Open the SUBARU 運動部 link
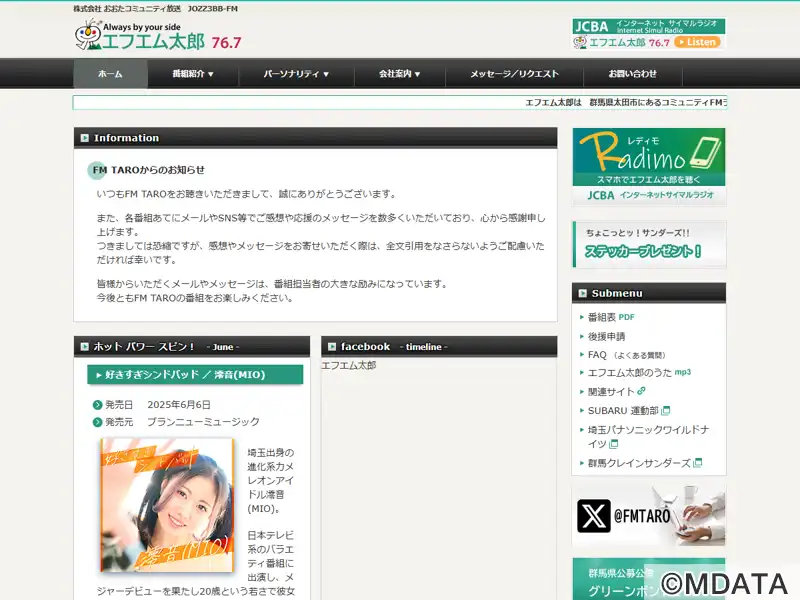 point(623,411)
